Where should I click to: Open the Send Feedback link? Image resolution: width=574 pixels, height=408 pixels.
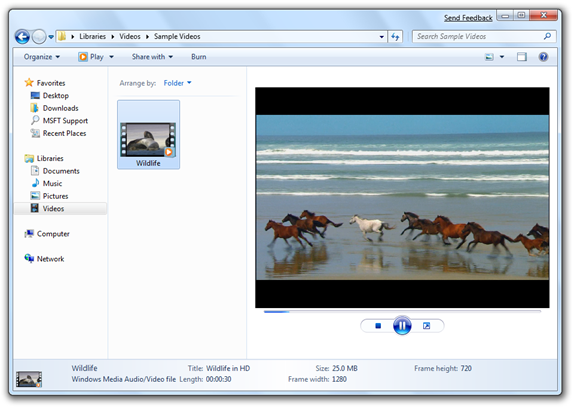coord(468,18)
